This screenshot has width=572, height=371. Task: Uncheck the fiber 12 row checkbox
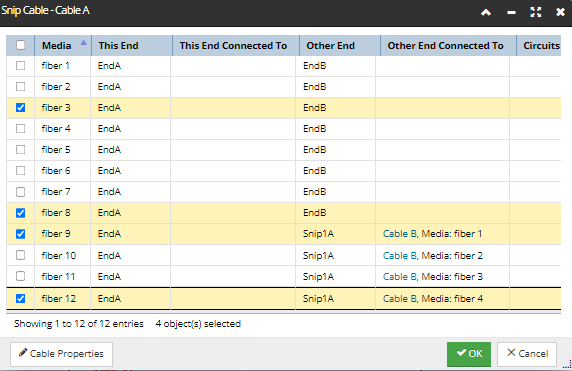pos(20,298)
